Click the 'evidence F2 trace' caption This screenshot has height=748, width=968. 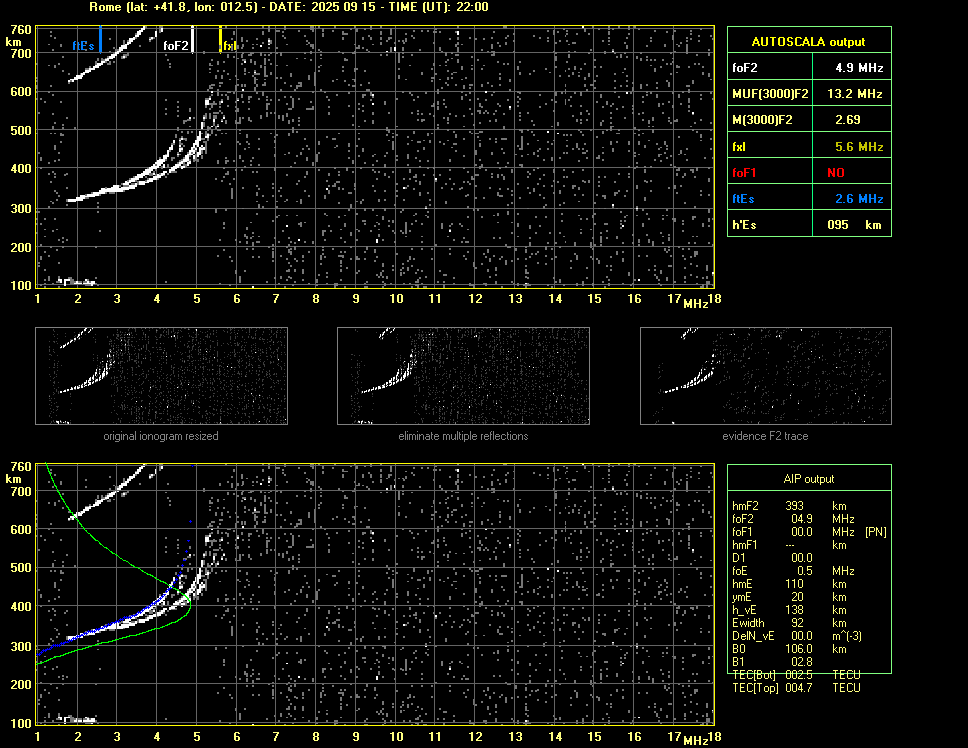point(766,436)
